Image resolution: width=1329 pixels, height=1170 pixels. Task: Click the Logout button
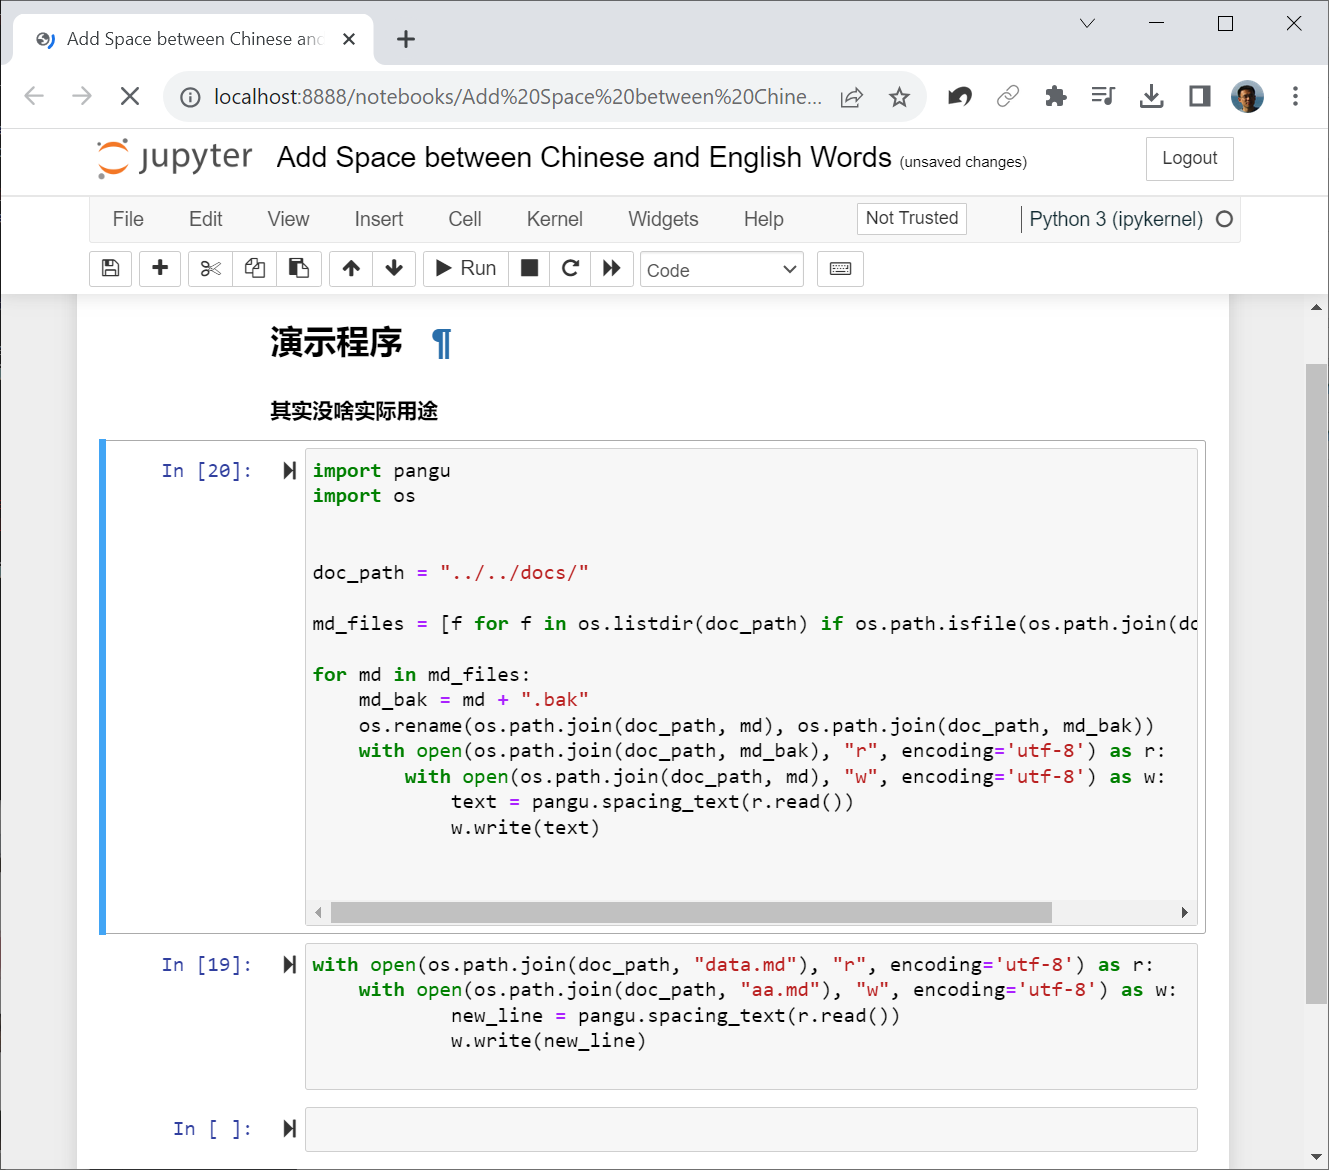[1189, 158]
